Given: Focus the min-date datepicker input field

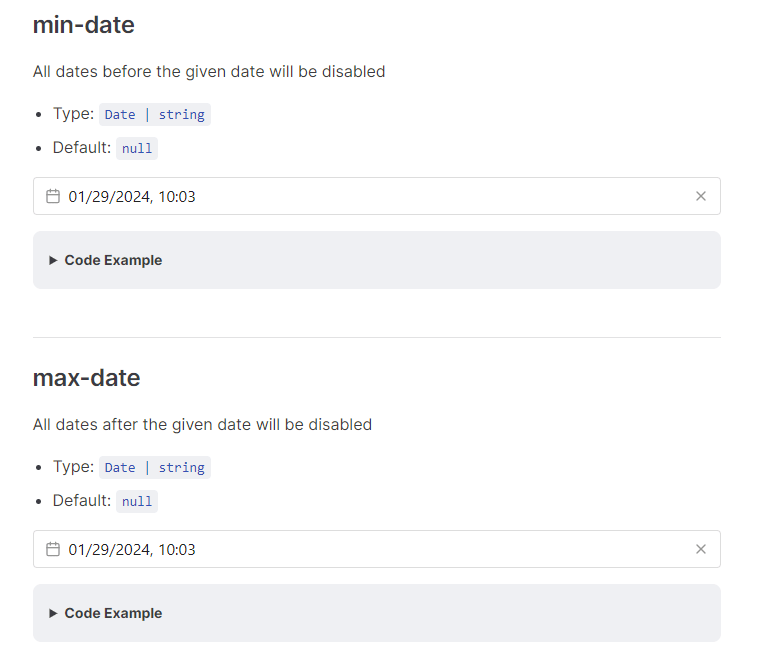Looking at the screenshot, I should (x=377, y=196).
